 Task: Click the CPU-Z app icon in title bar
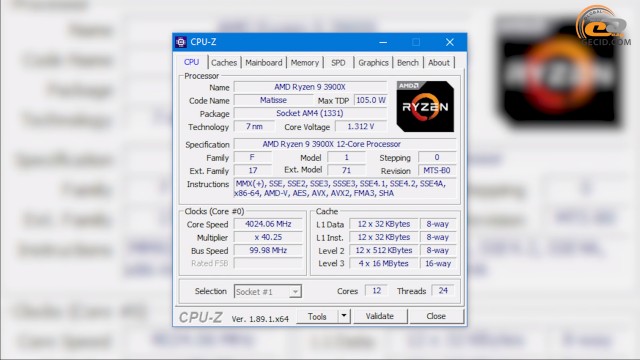click(181, 42)
